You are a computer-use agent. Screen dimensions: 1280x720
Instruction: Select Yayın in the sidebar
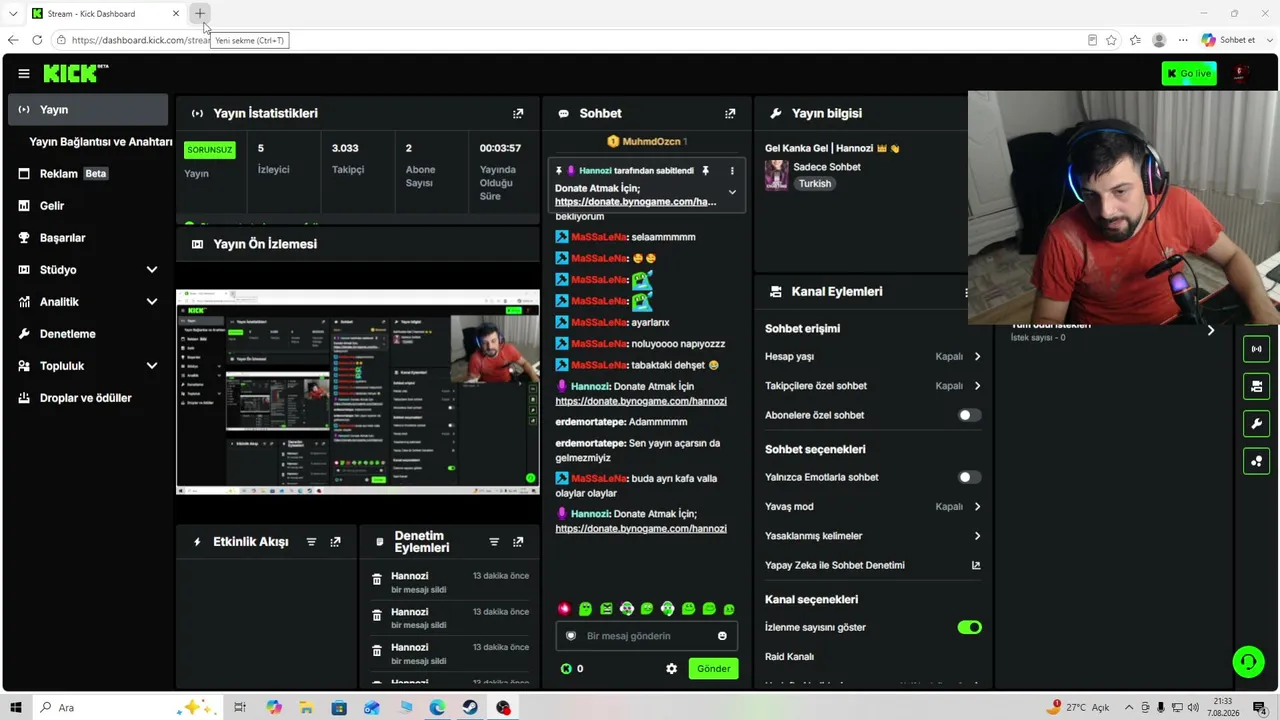pos(89,110)
